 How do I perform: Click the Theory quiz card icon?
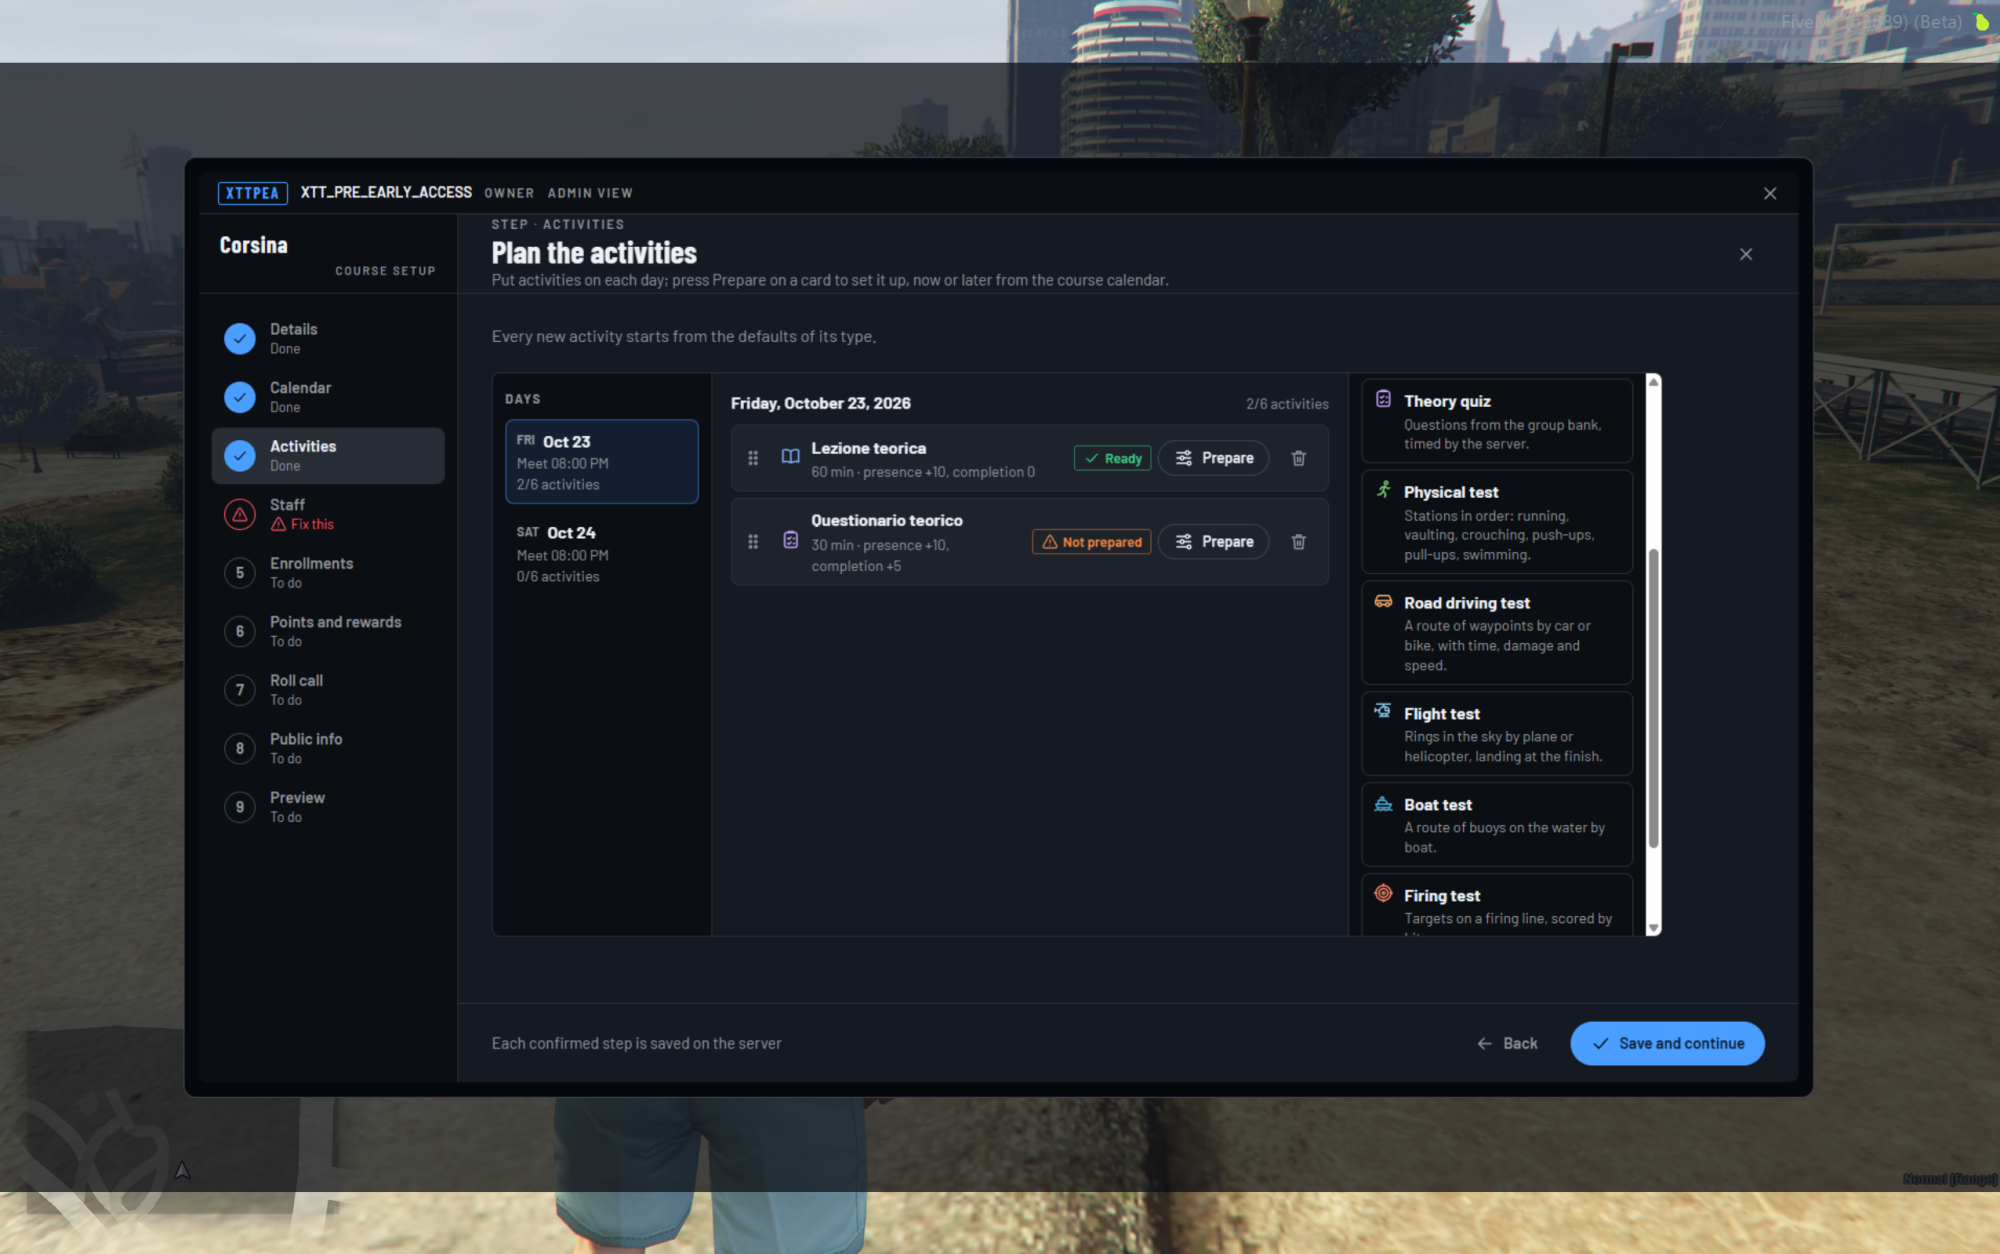tap(1383, 399)
